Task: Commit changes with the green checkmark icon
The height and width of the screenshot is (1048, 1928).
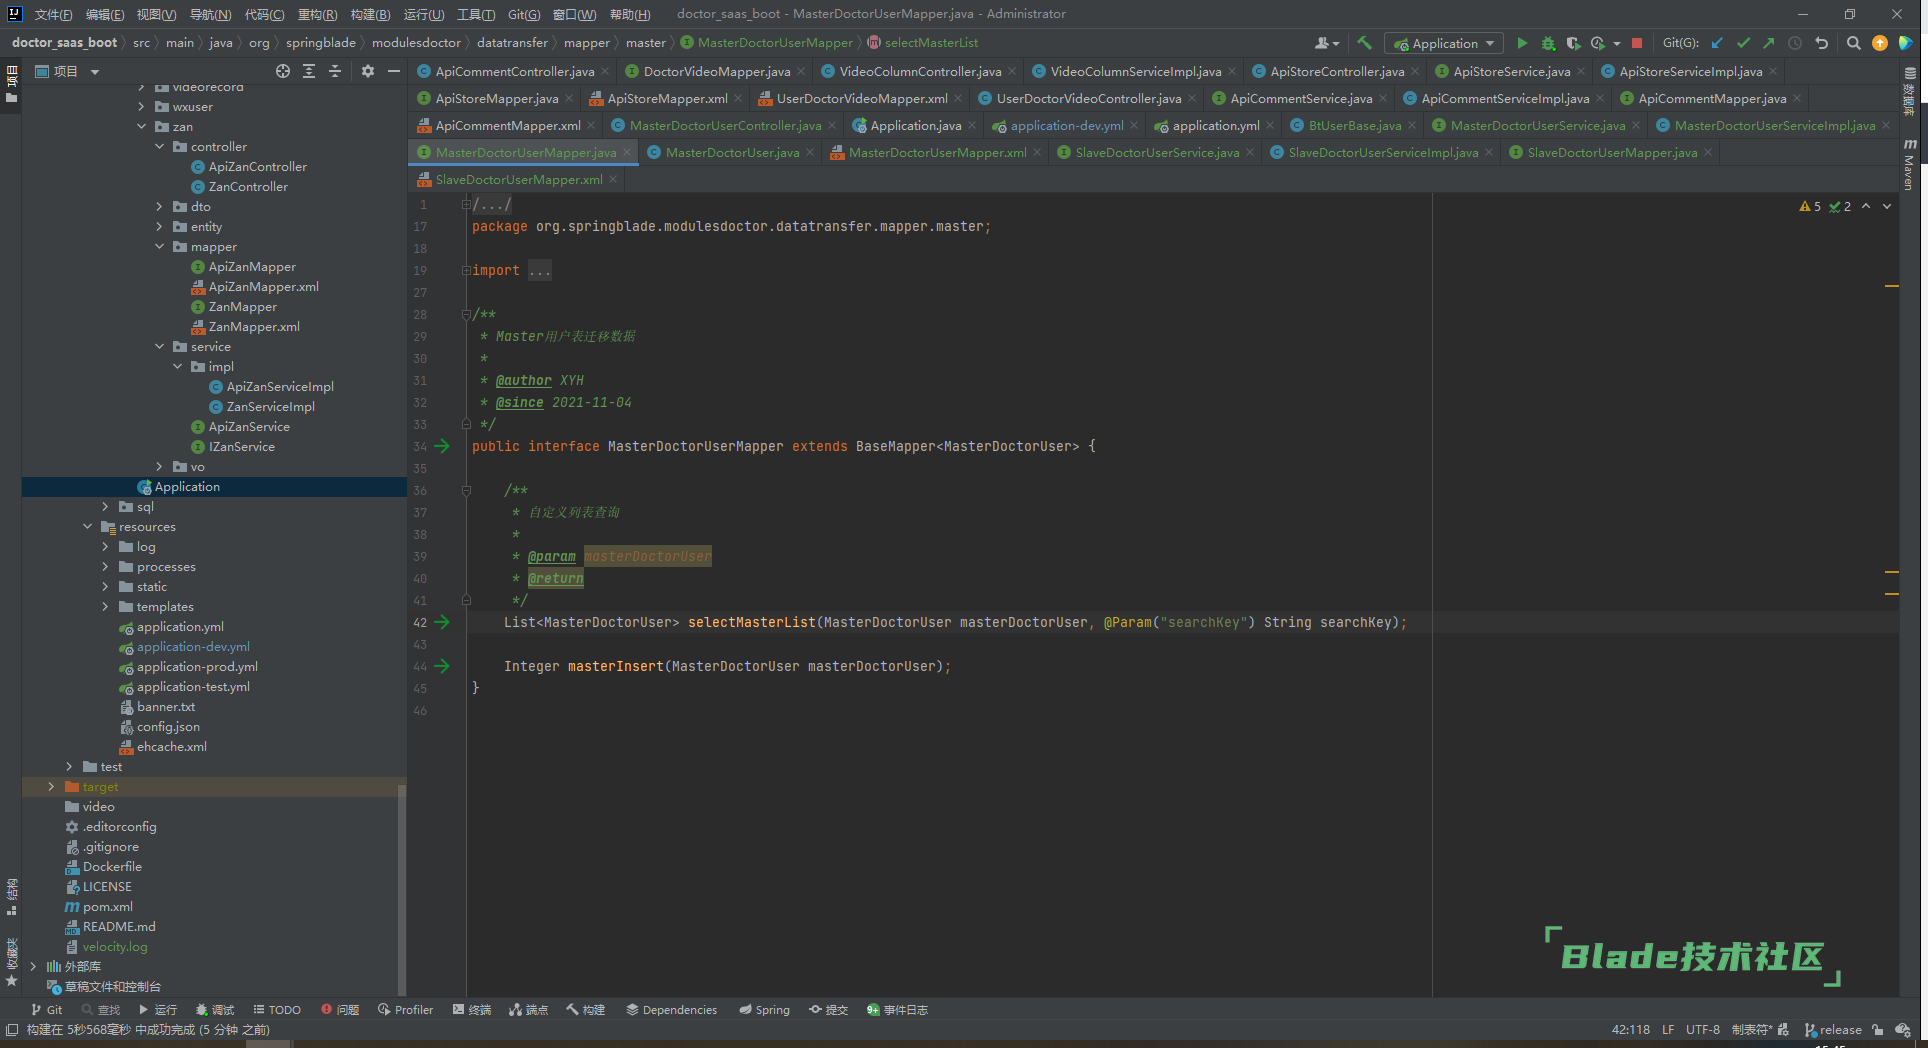Action: [x=1743, y=43]
